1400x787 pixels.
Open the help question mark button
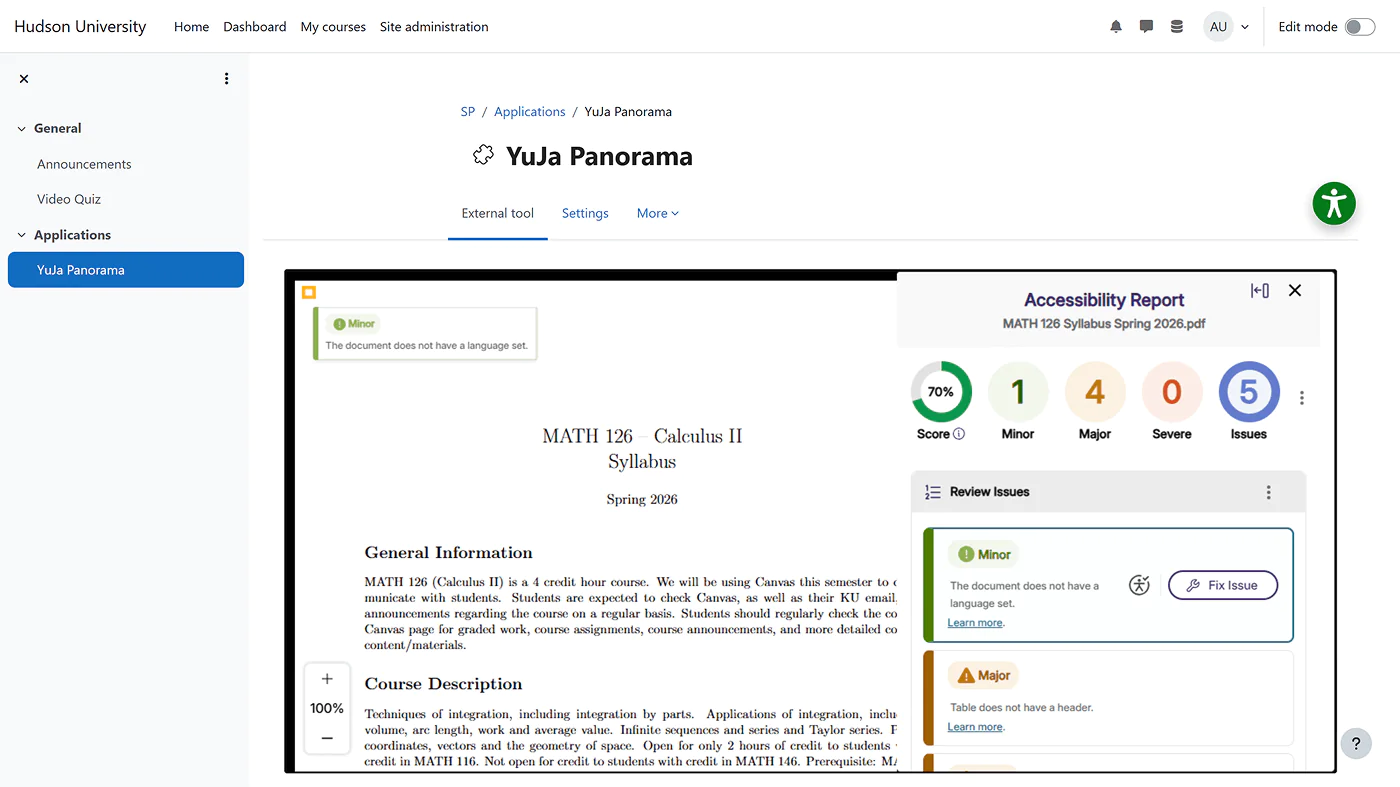[x=1356, y=743]
